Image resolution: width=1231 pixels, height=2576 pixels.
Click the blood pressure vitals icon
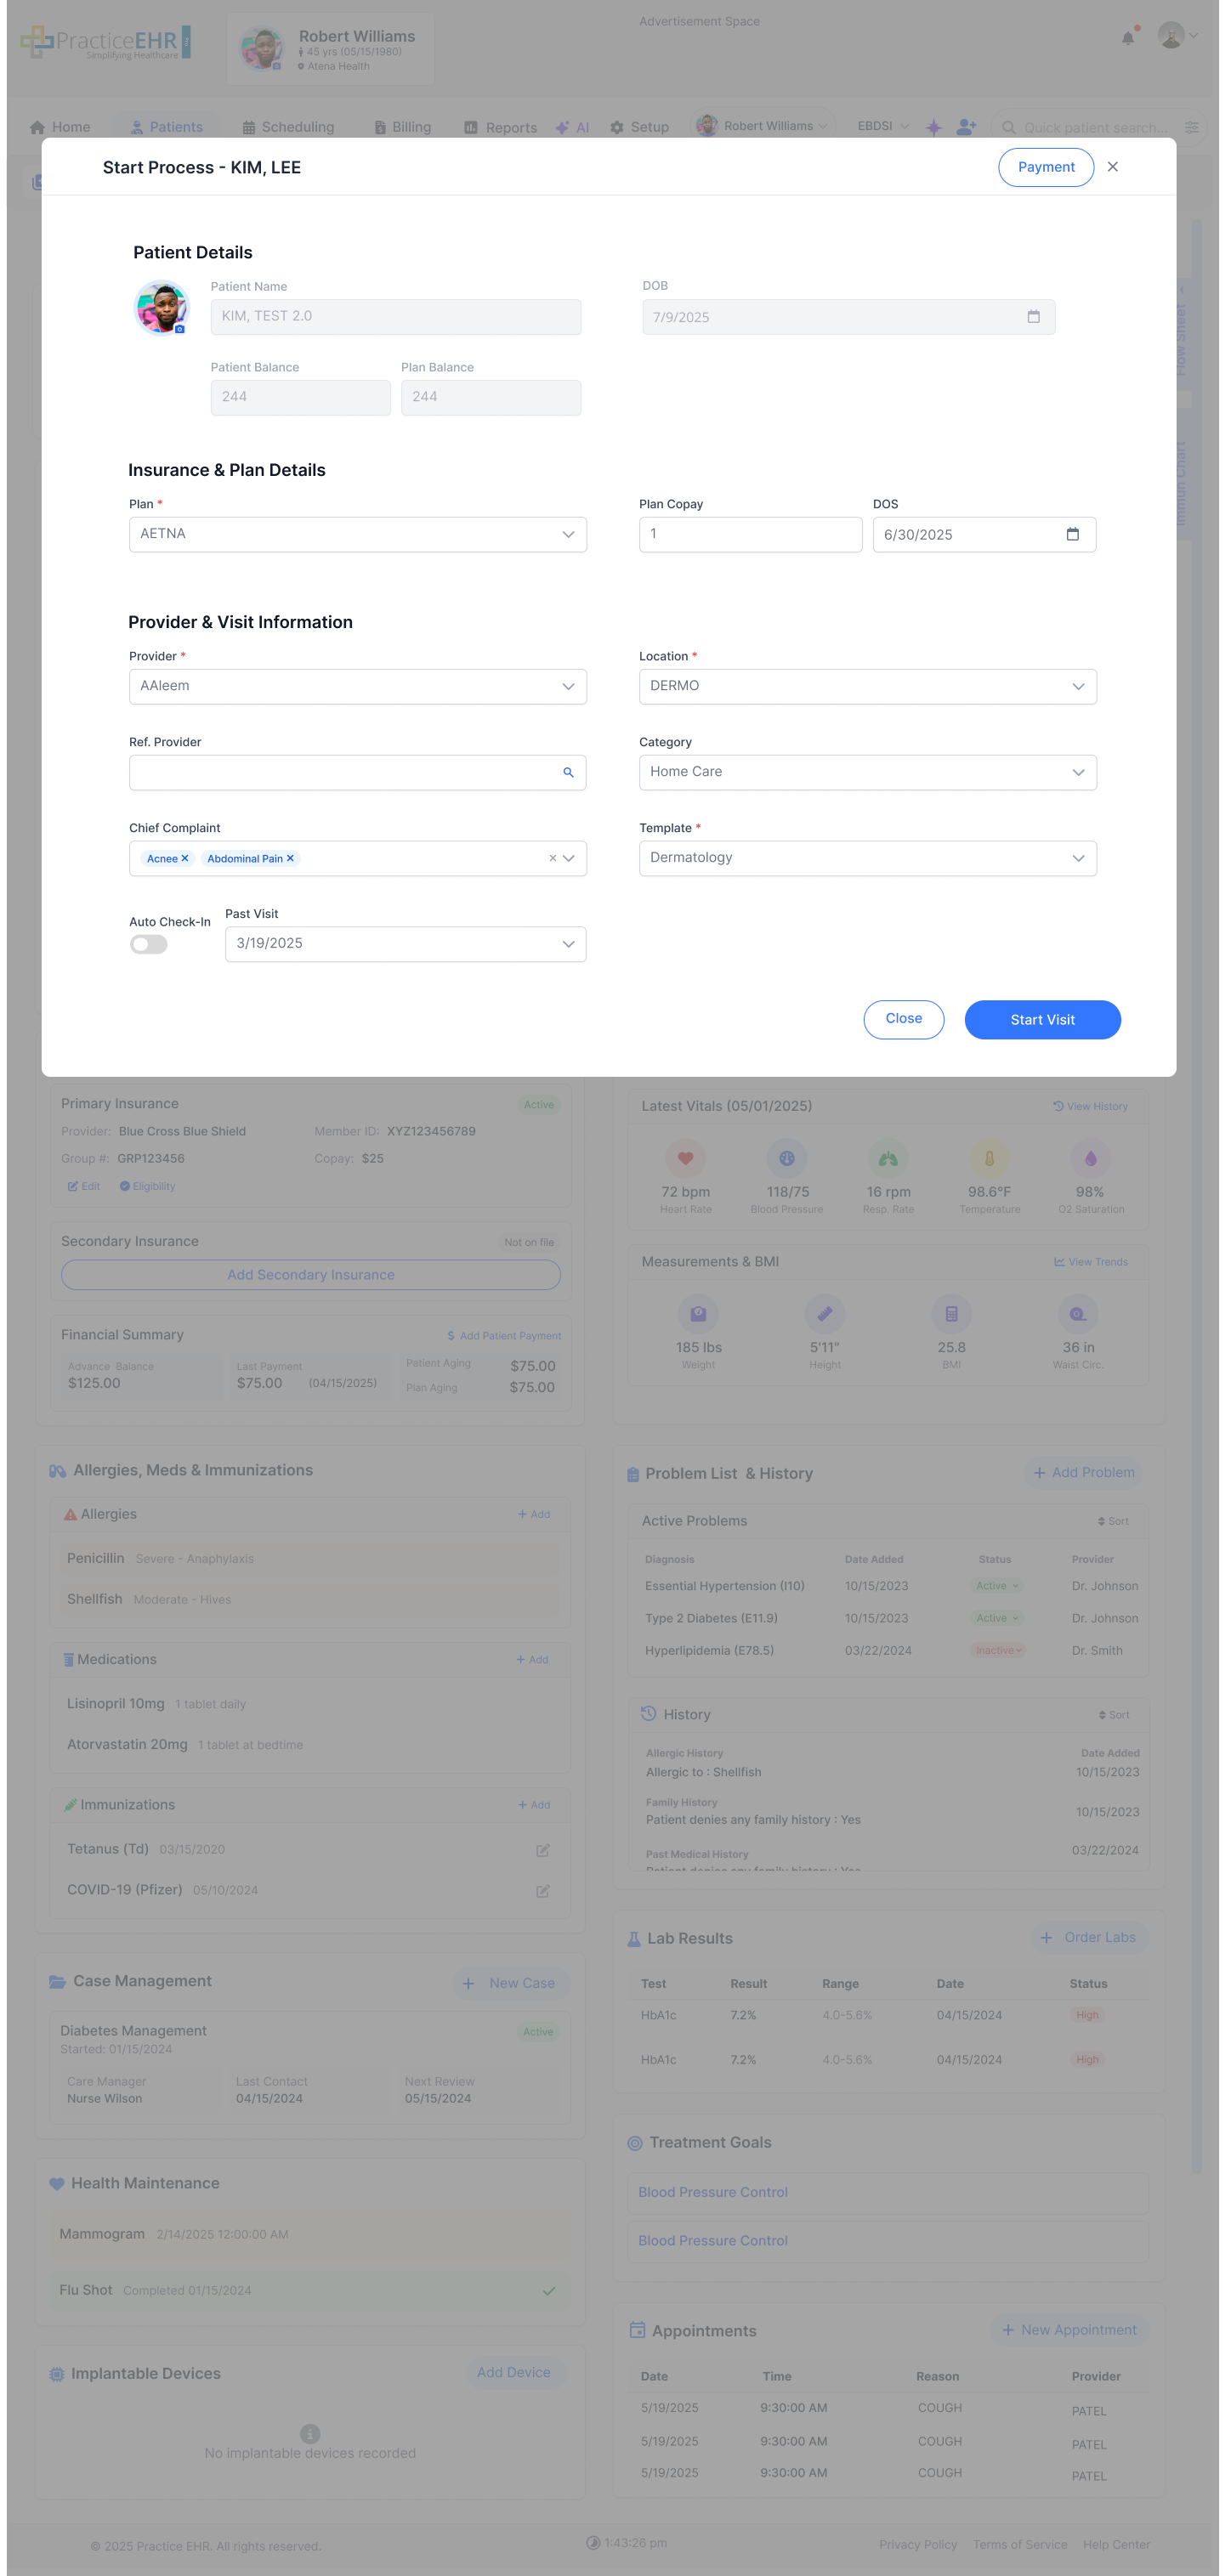pos(787,1158)
